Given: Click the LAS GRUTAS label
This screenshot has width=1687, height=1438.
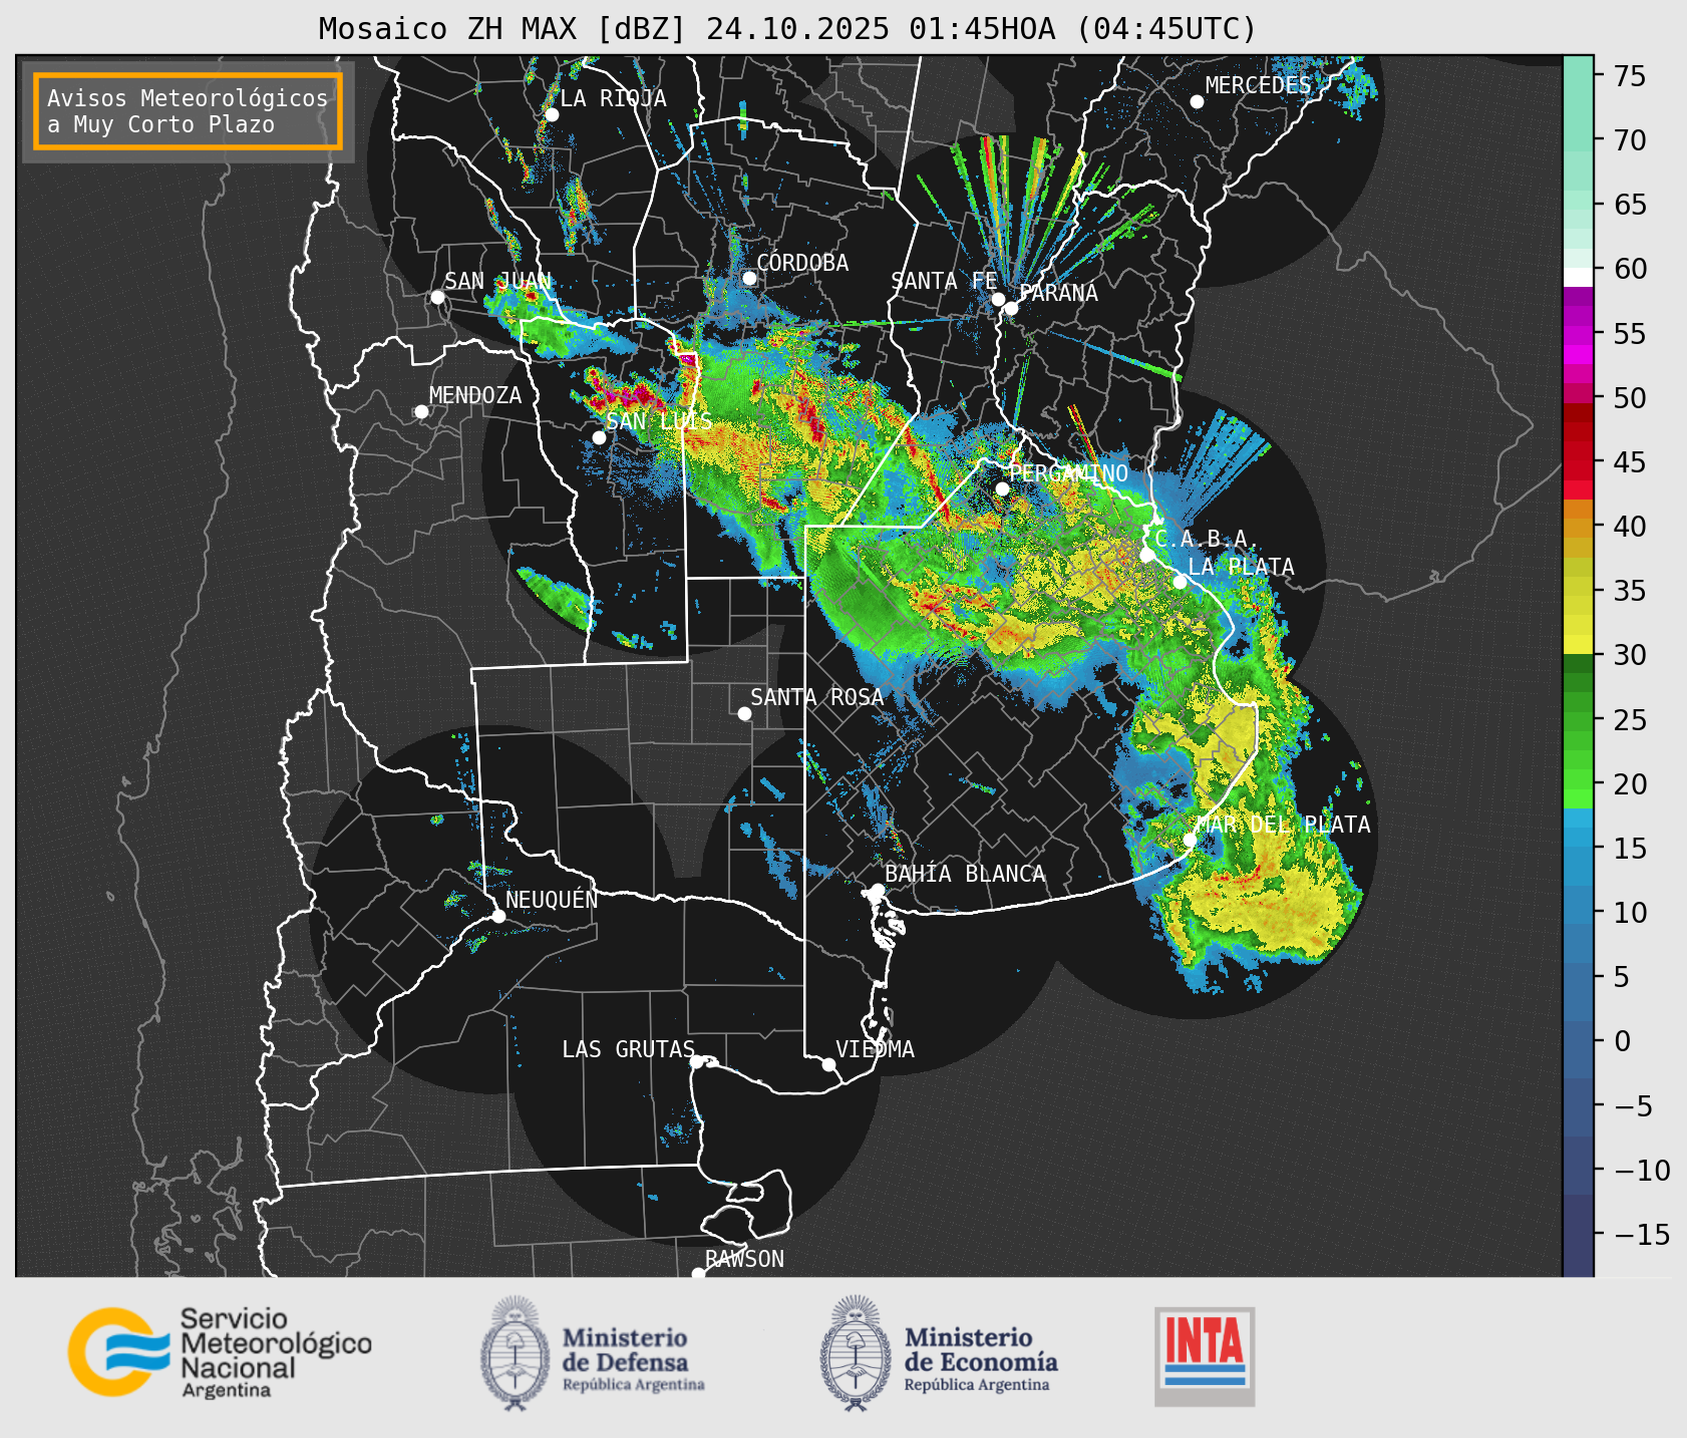Looking at the screenshot, I should (628, 1049).
